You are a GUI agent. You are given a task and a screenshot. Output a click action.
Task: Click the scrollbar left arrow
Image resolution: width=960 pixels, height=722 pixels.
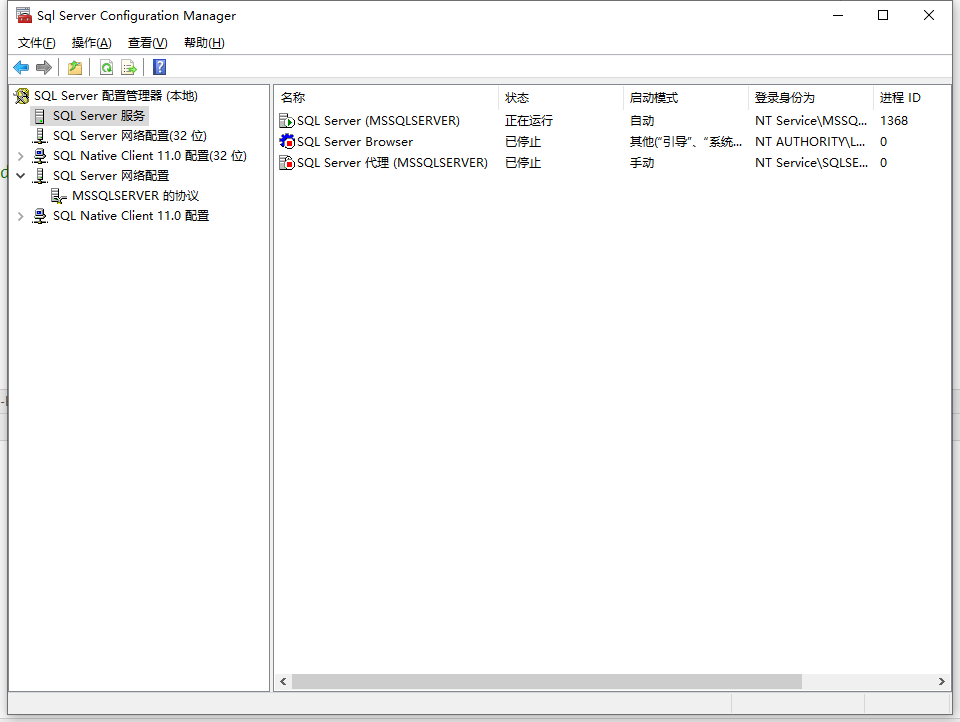(283, 682)
